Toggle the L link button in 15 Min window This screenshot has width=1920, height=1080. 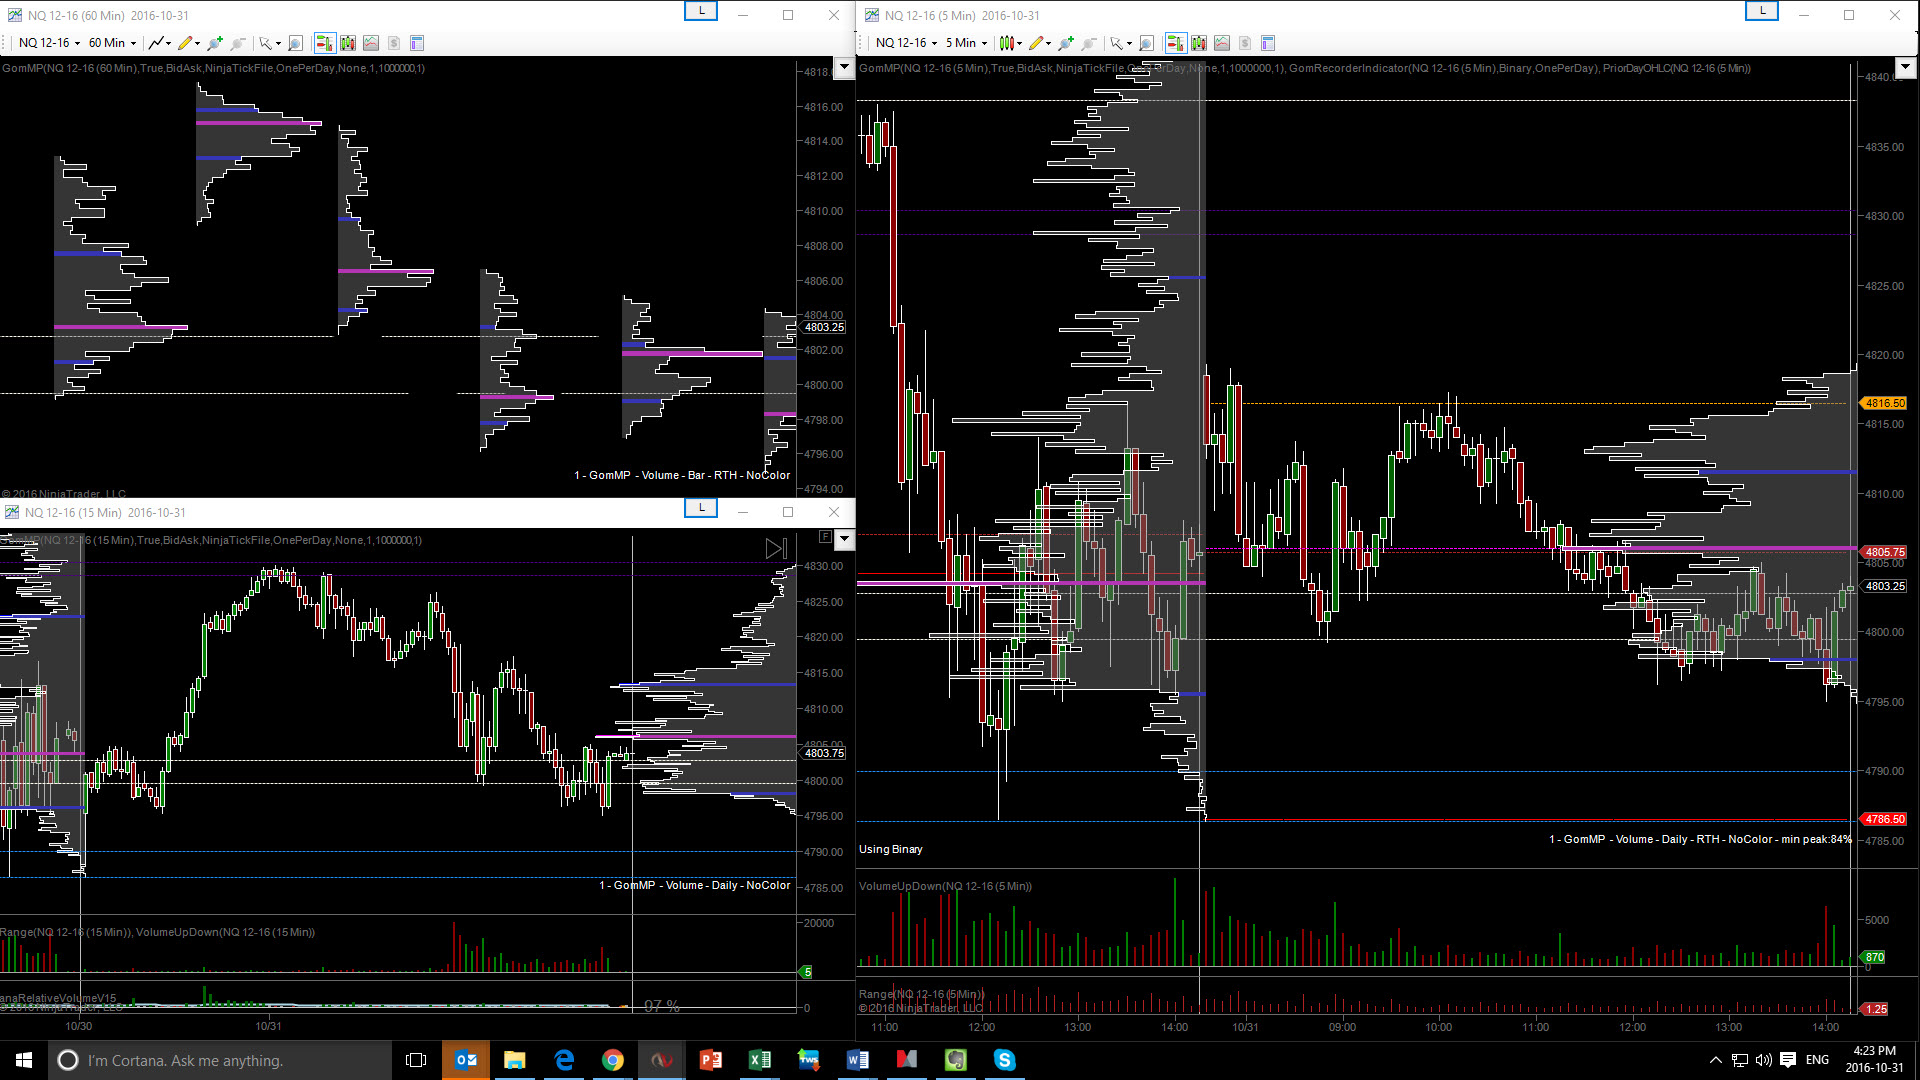(701, 508)
